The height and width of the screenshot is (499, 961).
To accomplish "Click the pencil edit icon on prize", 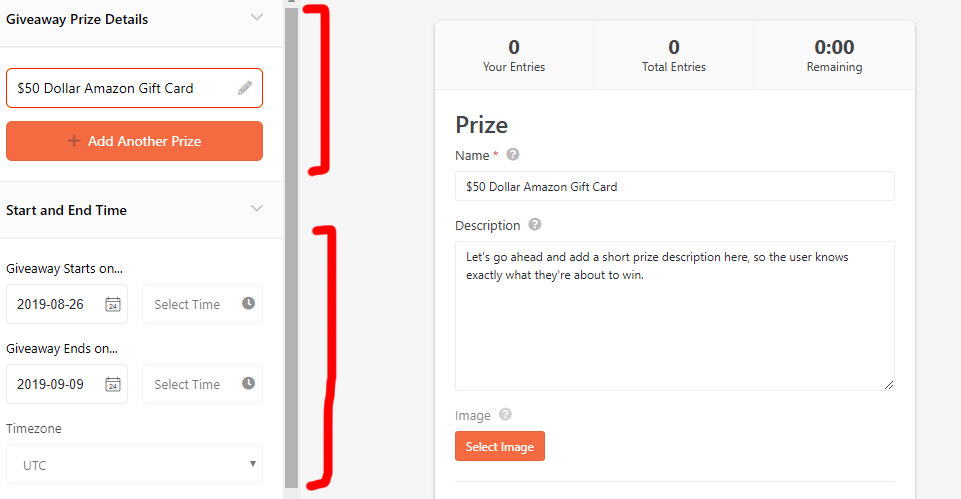I will click(x=245, y=88).
